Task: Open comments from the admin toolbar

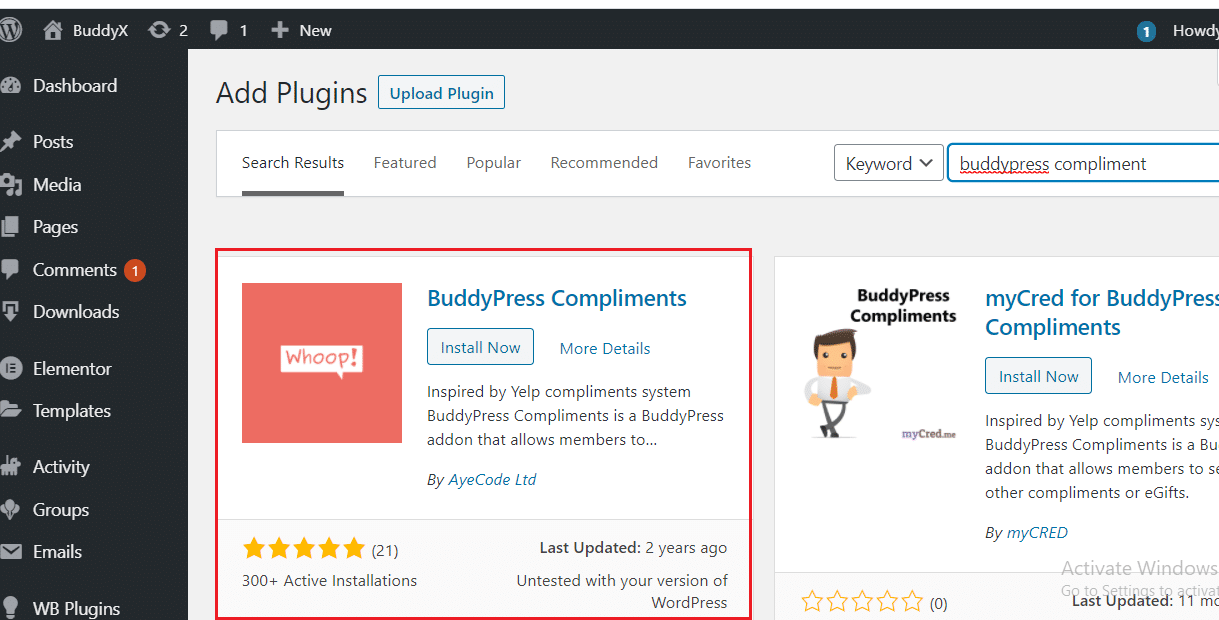Action: 228,29
